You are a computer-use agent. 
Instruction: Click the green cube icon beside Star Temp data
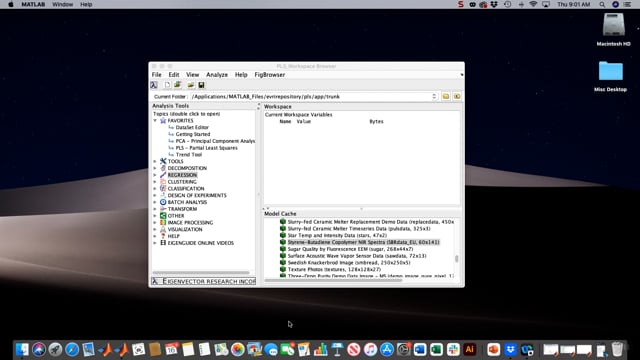click(x=282, y=236)
